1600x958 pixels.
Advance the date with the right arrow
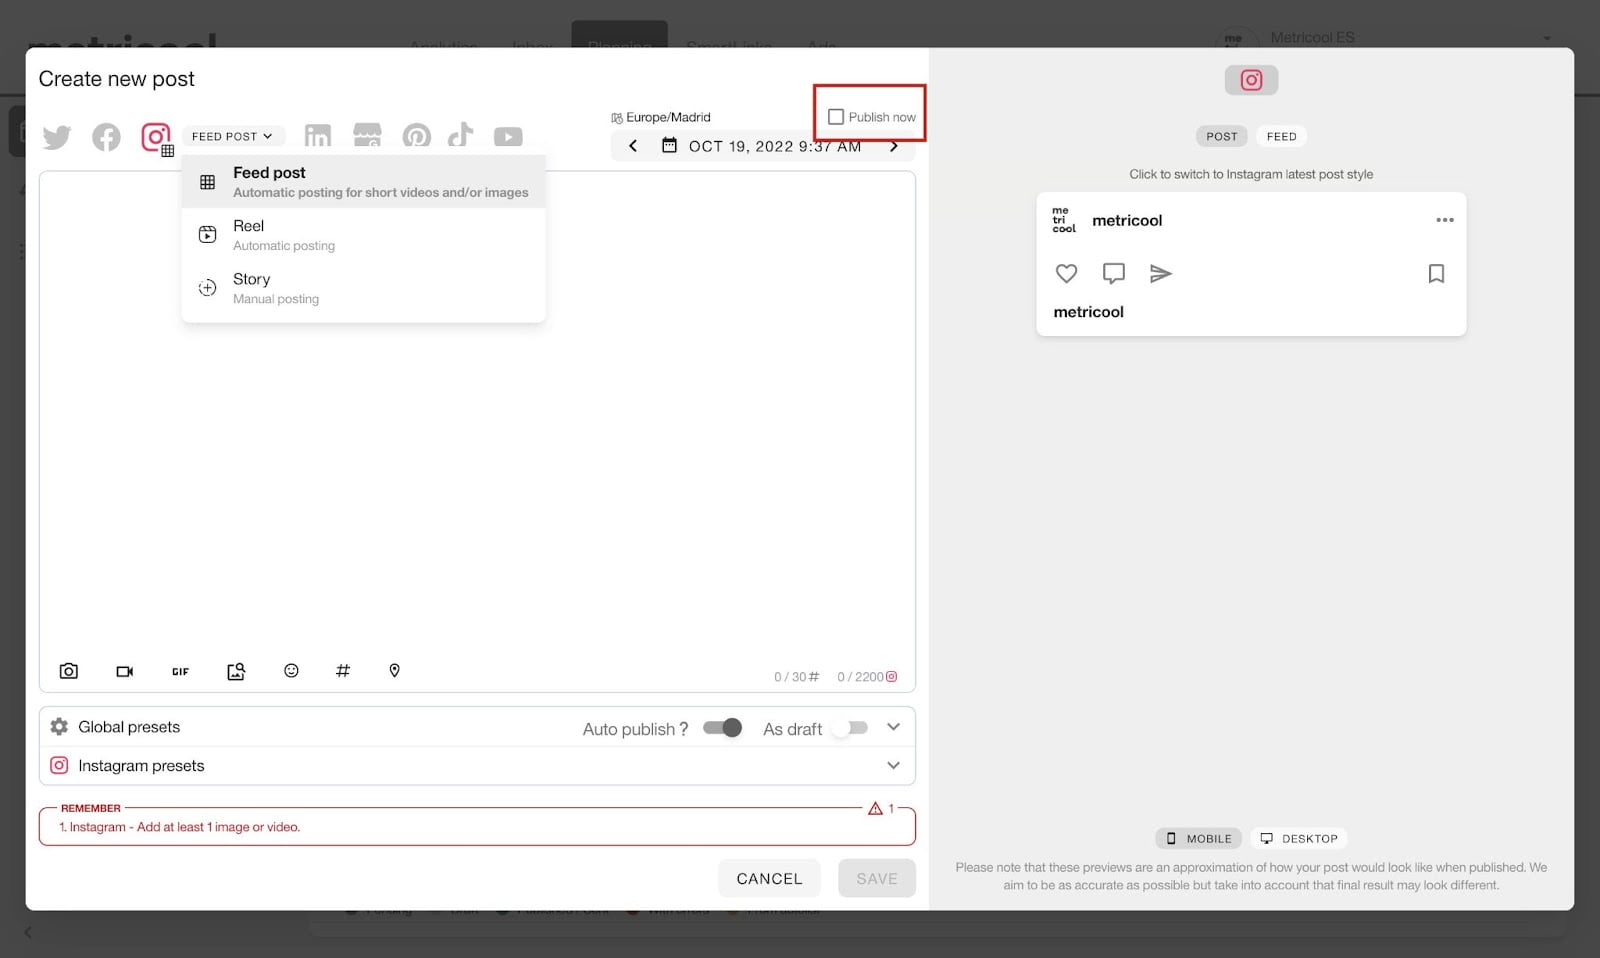894,145
